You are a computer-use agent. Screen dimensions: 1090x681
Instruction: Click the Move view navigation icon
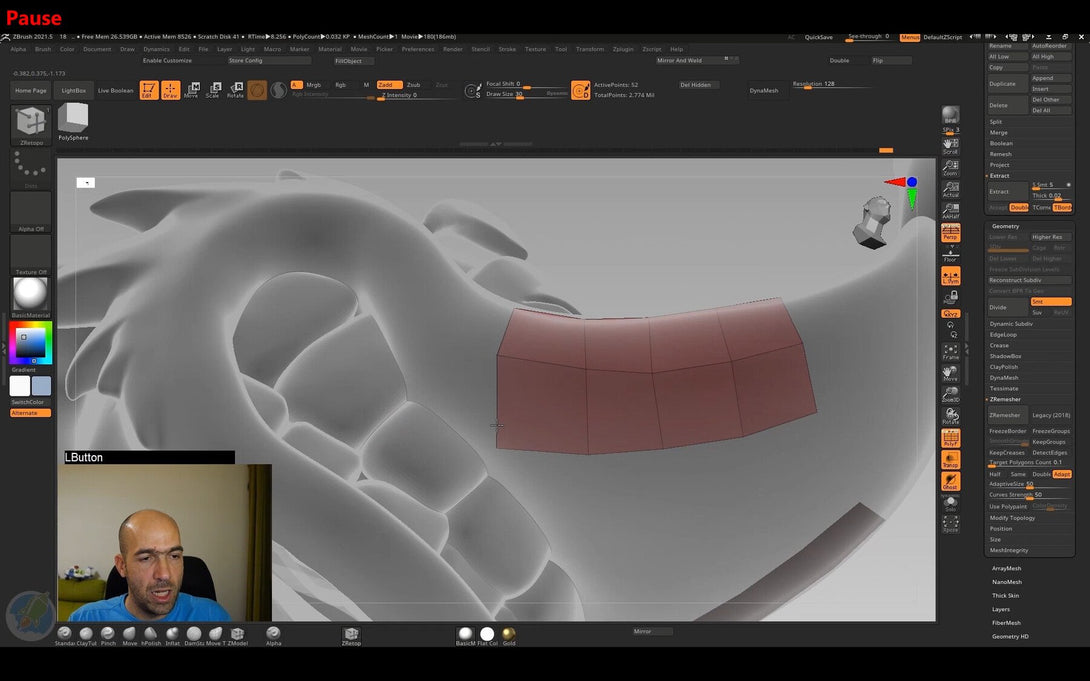click(x=950, y=373)
